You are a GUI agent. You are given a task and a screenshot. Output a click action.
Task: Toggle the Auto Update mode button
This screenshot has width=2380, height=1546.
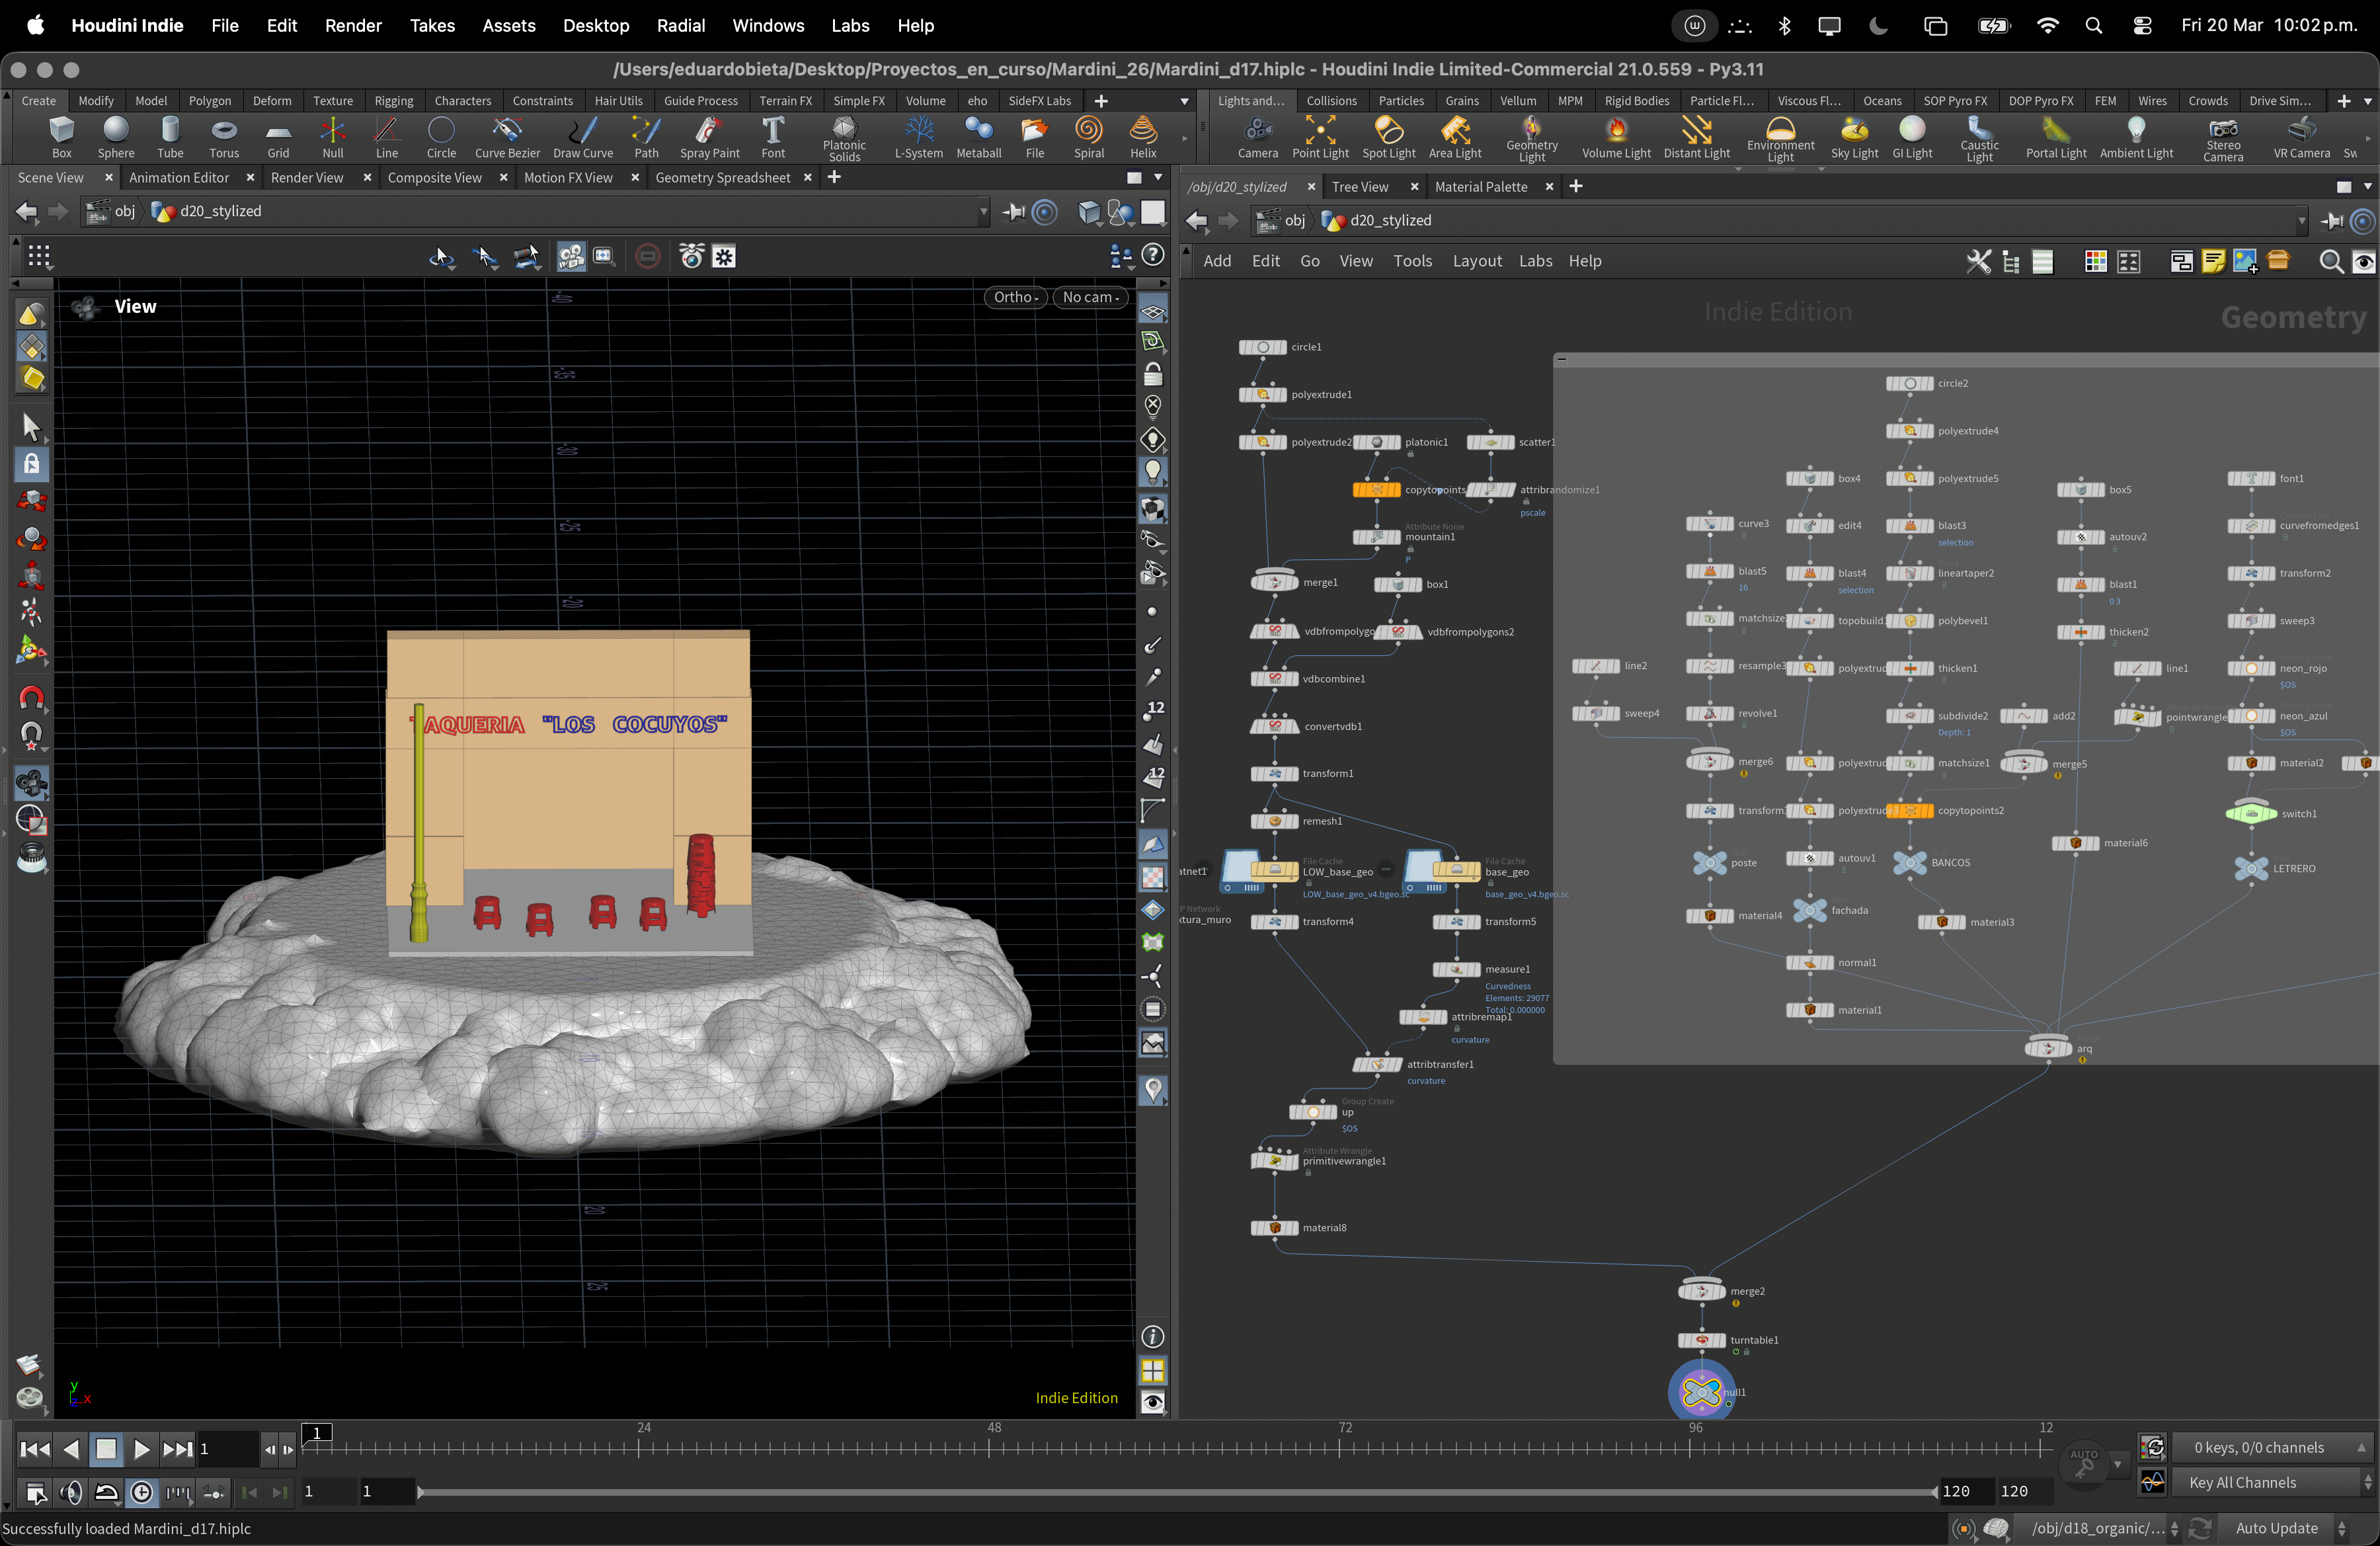click(2277, 1528)
